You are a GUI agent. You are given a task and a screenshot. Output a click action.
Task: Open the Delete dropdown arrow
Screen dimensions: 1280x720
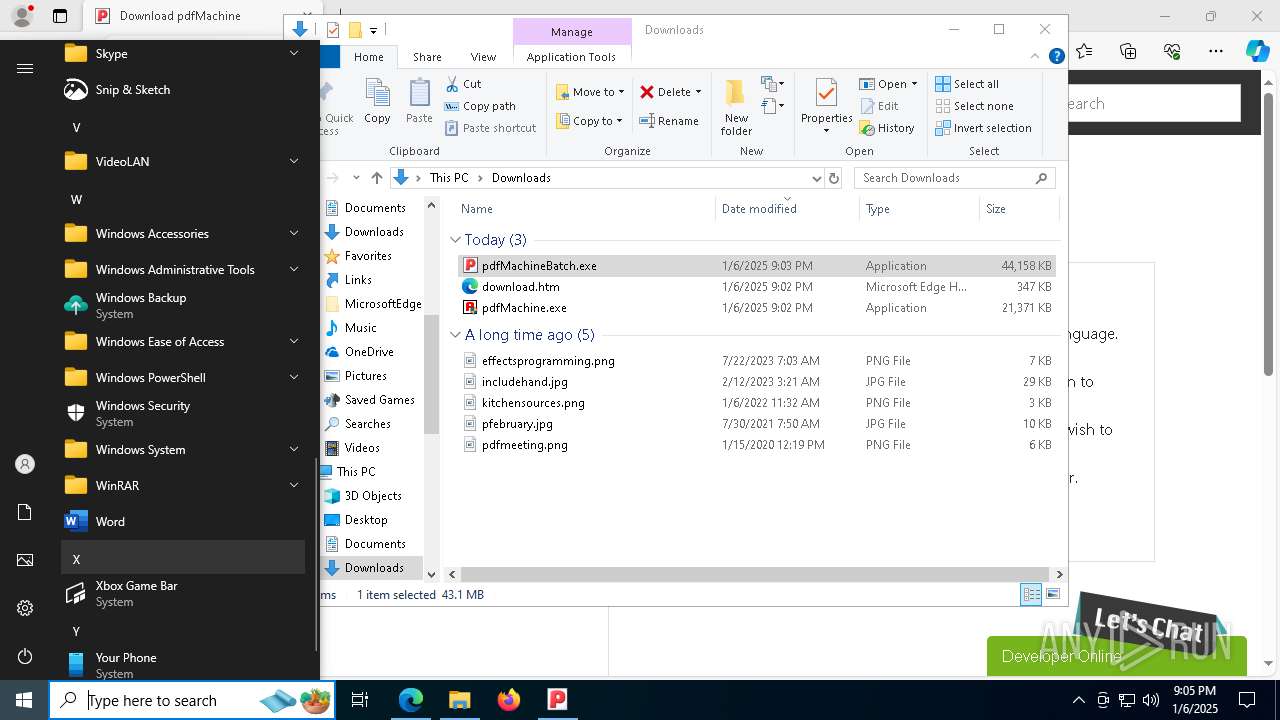point(698,92)
